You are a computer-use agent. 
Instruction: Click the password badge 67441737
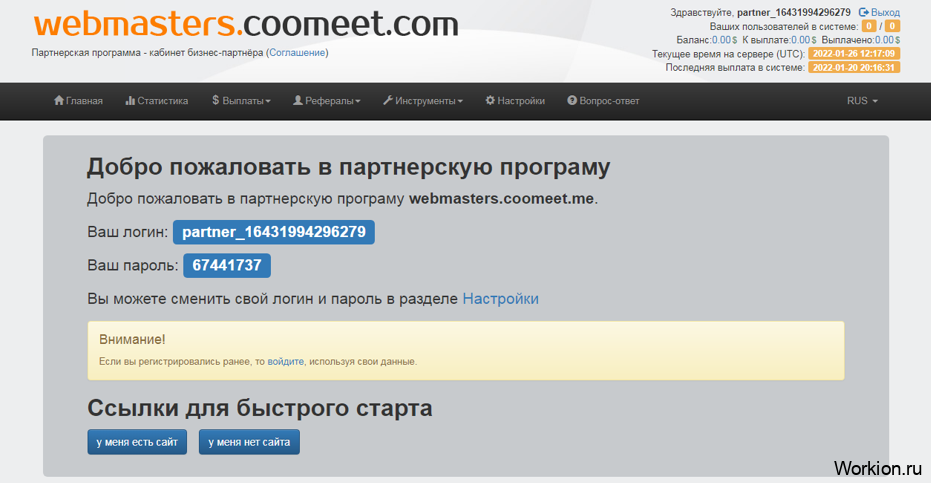point(227,265)
